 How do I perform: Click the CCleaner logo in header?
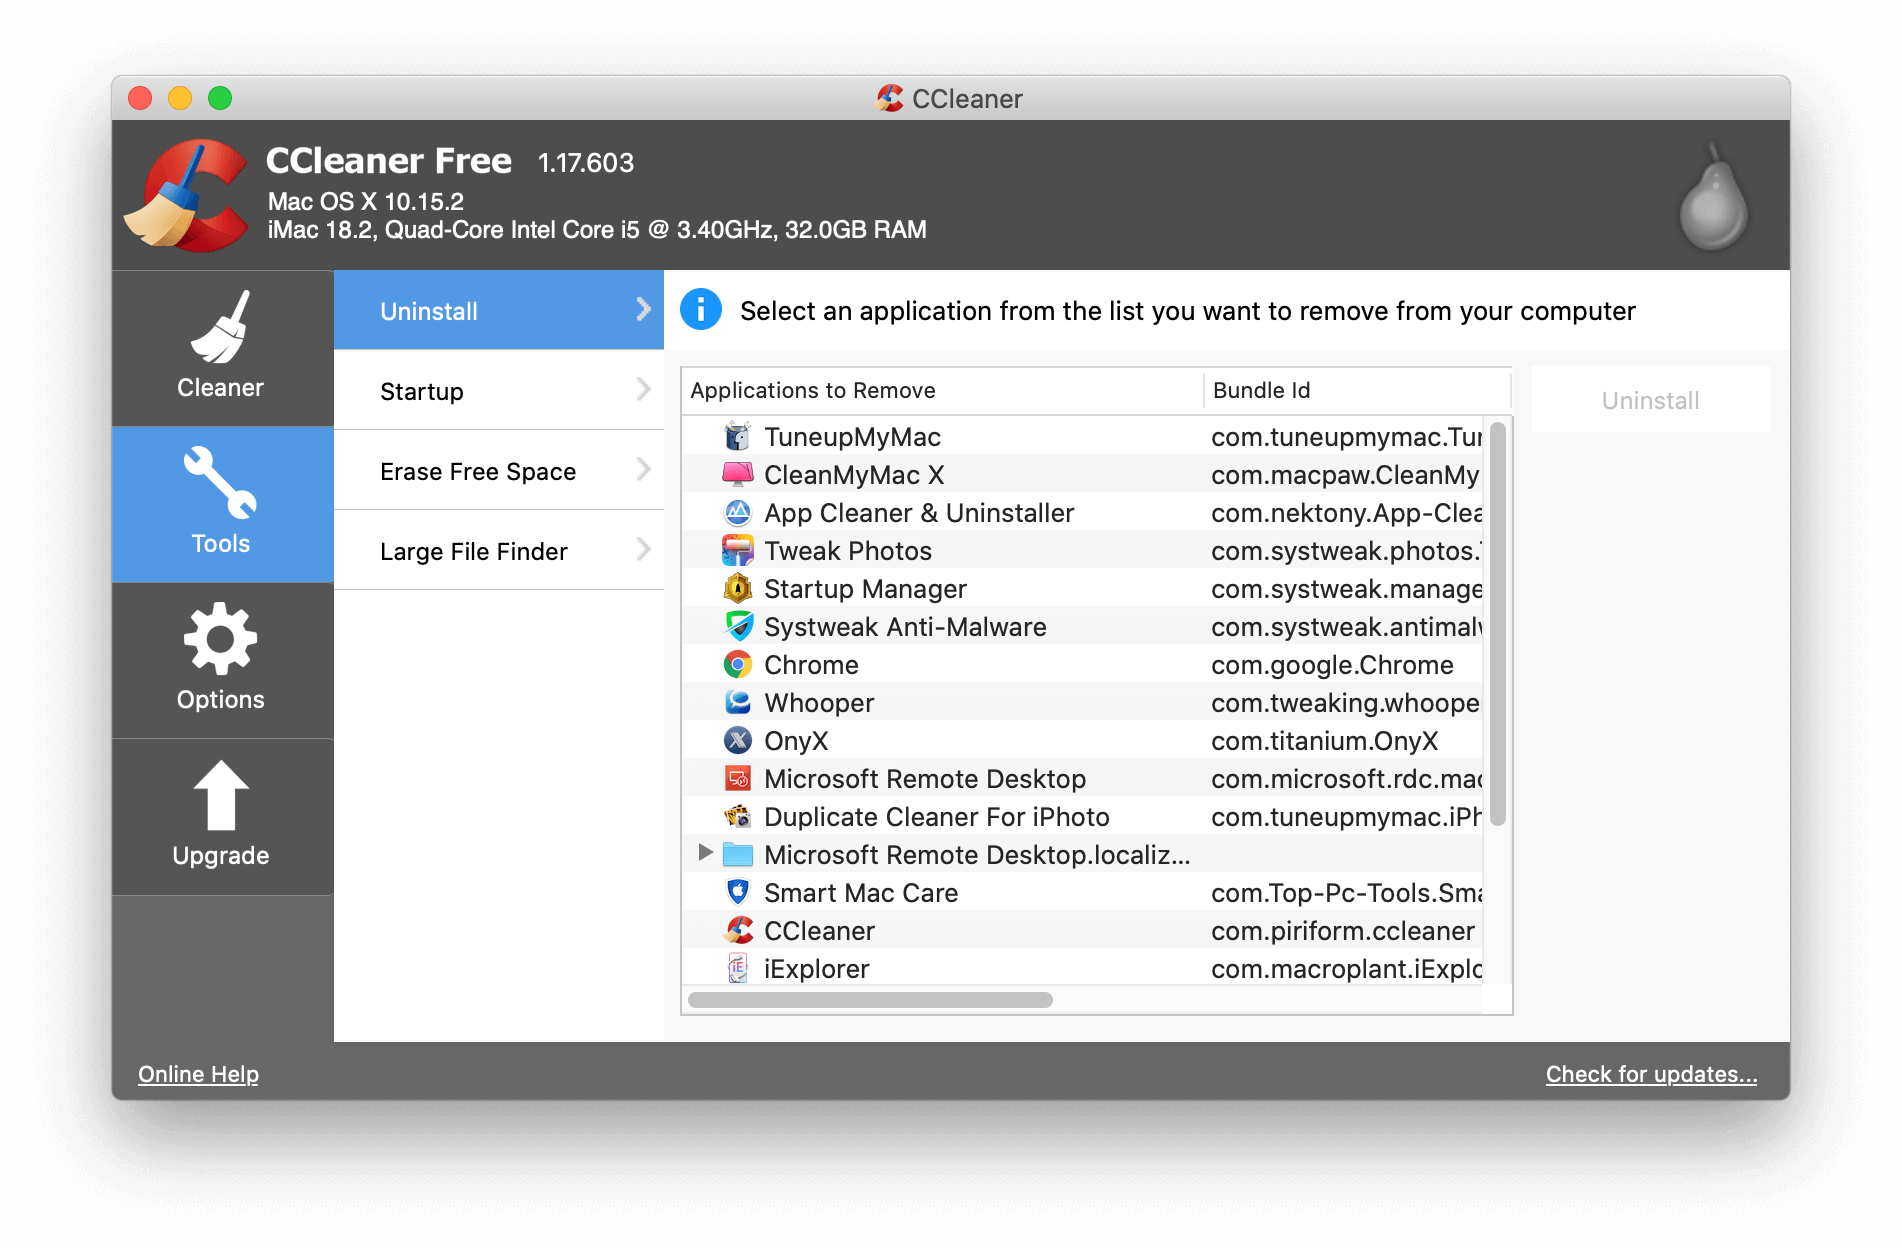tap(186, 195)
